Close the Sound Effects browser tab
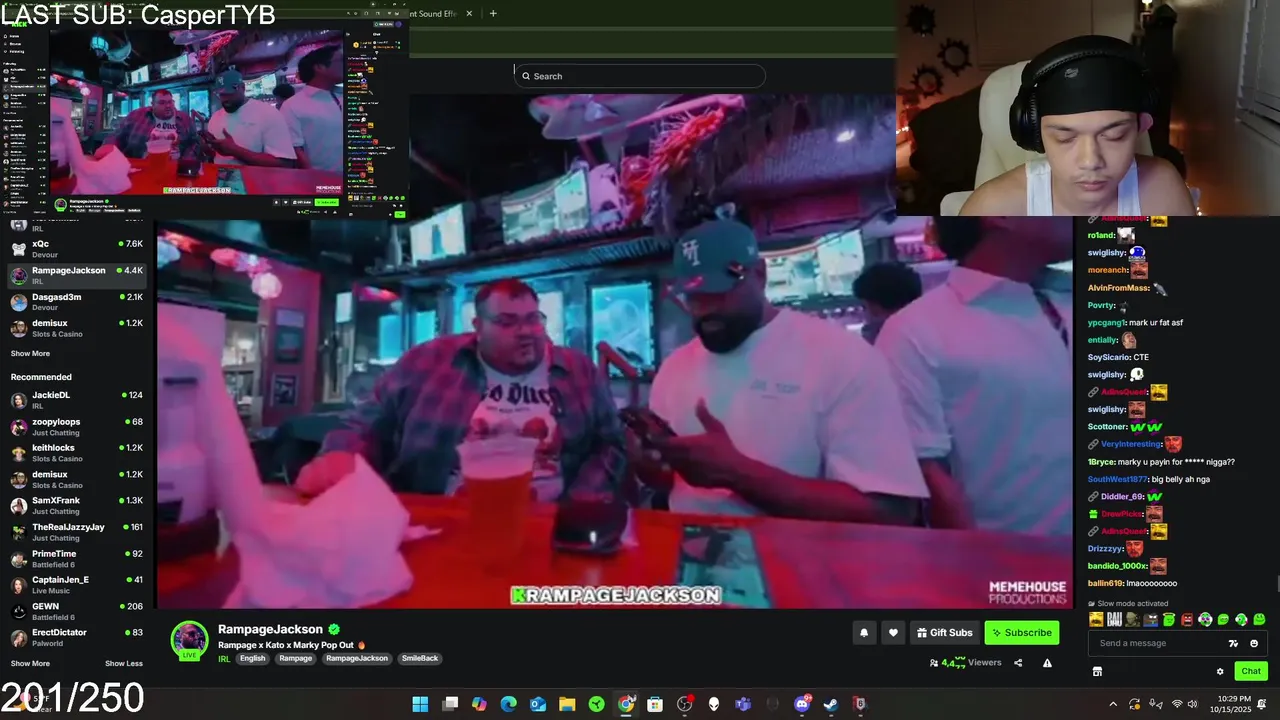This screenshot has height=720, width=1280. click(468, 14)
